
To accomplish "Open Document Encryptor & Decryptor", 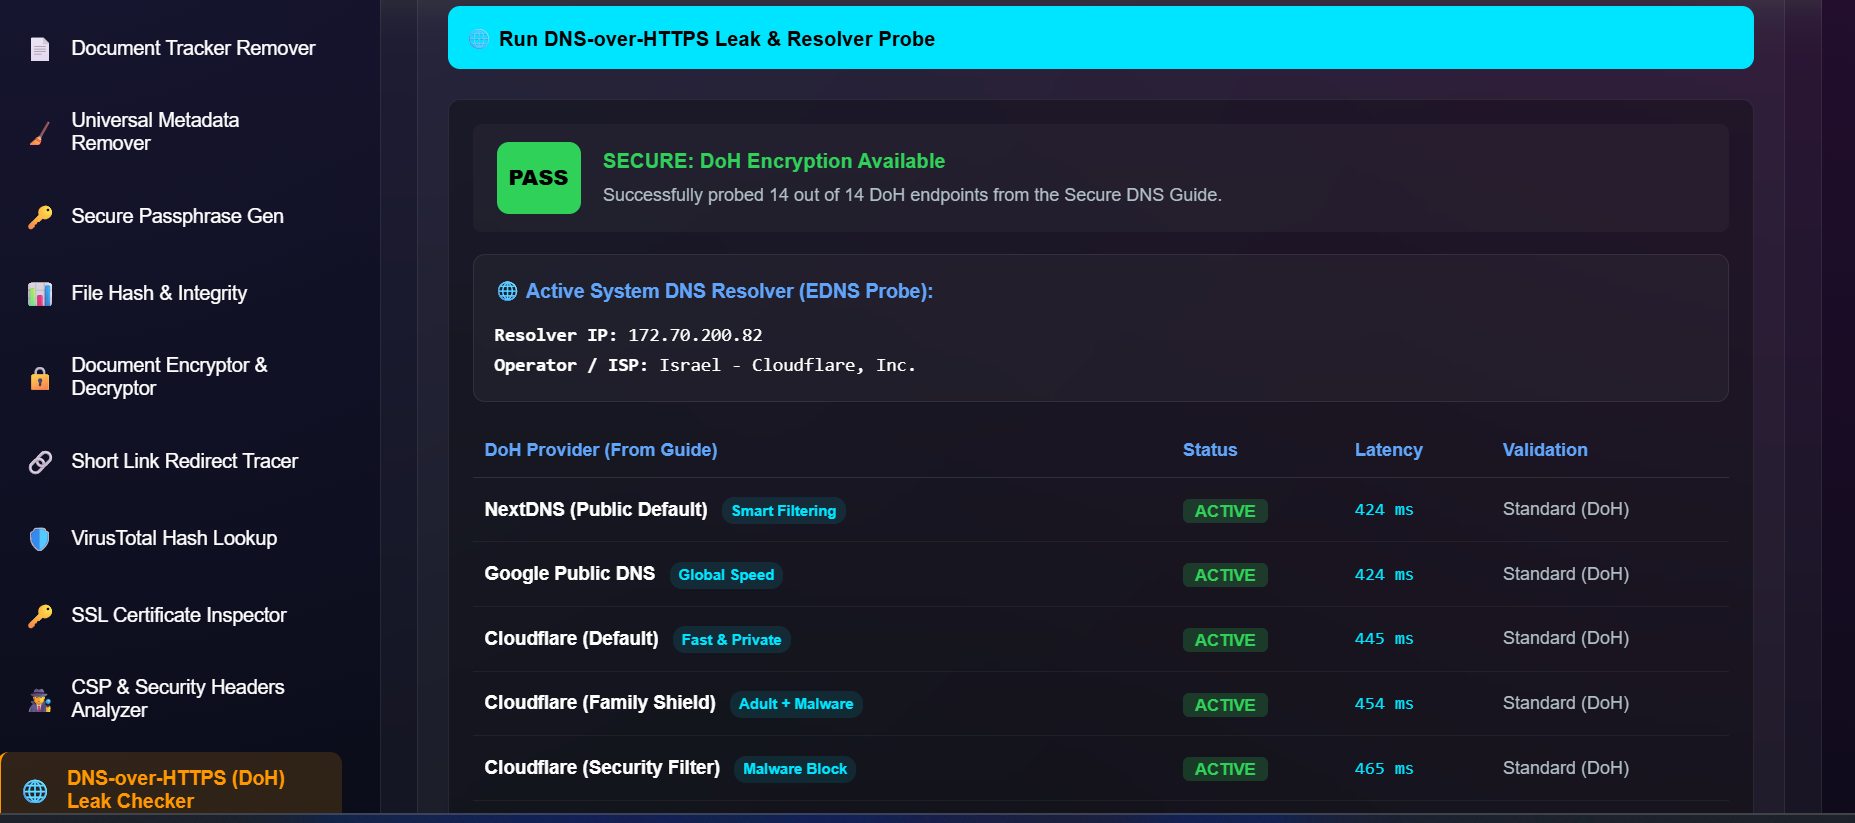I will pyautogui.click(x=171, y=377).
